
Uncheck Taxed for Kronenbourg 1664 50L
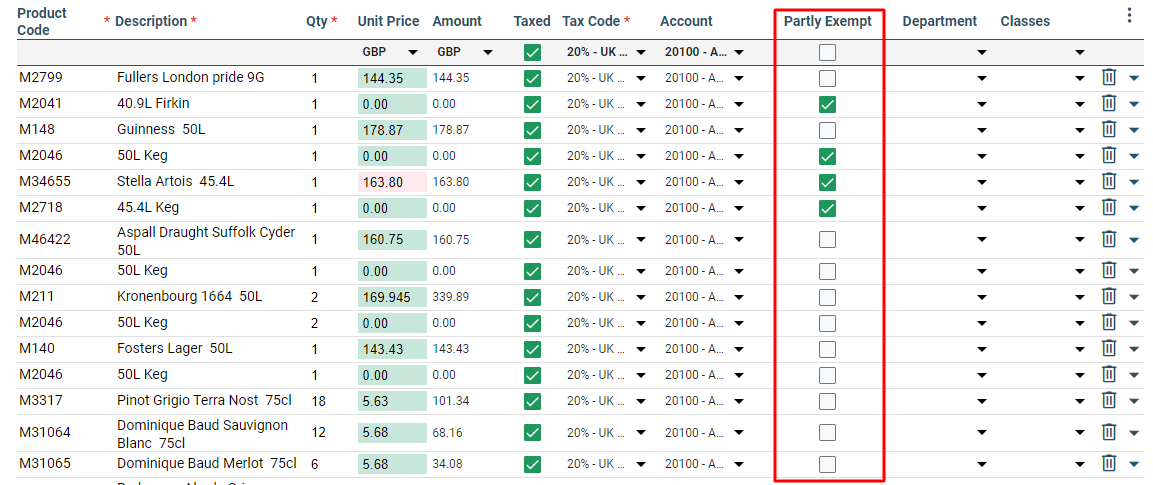coord(532,298)
